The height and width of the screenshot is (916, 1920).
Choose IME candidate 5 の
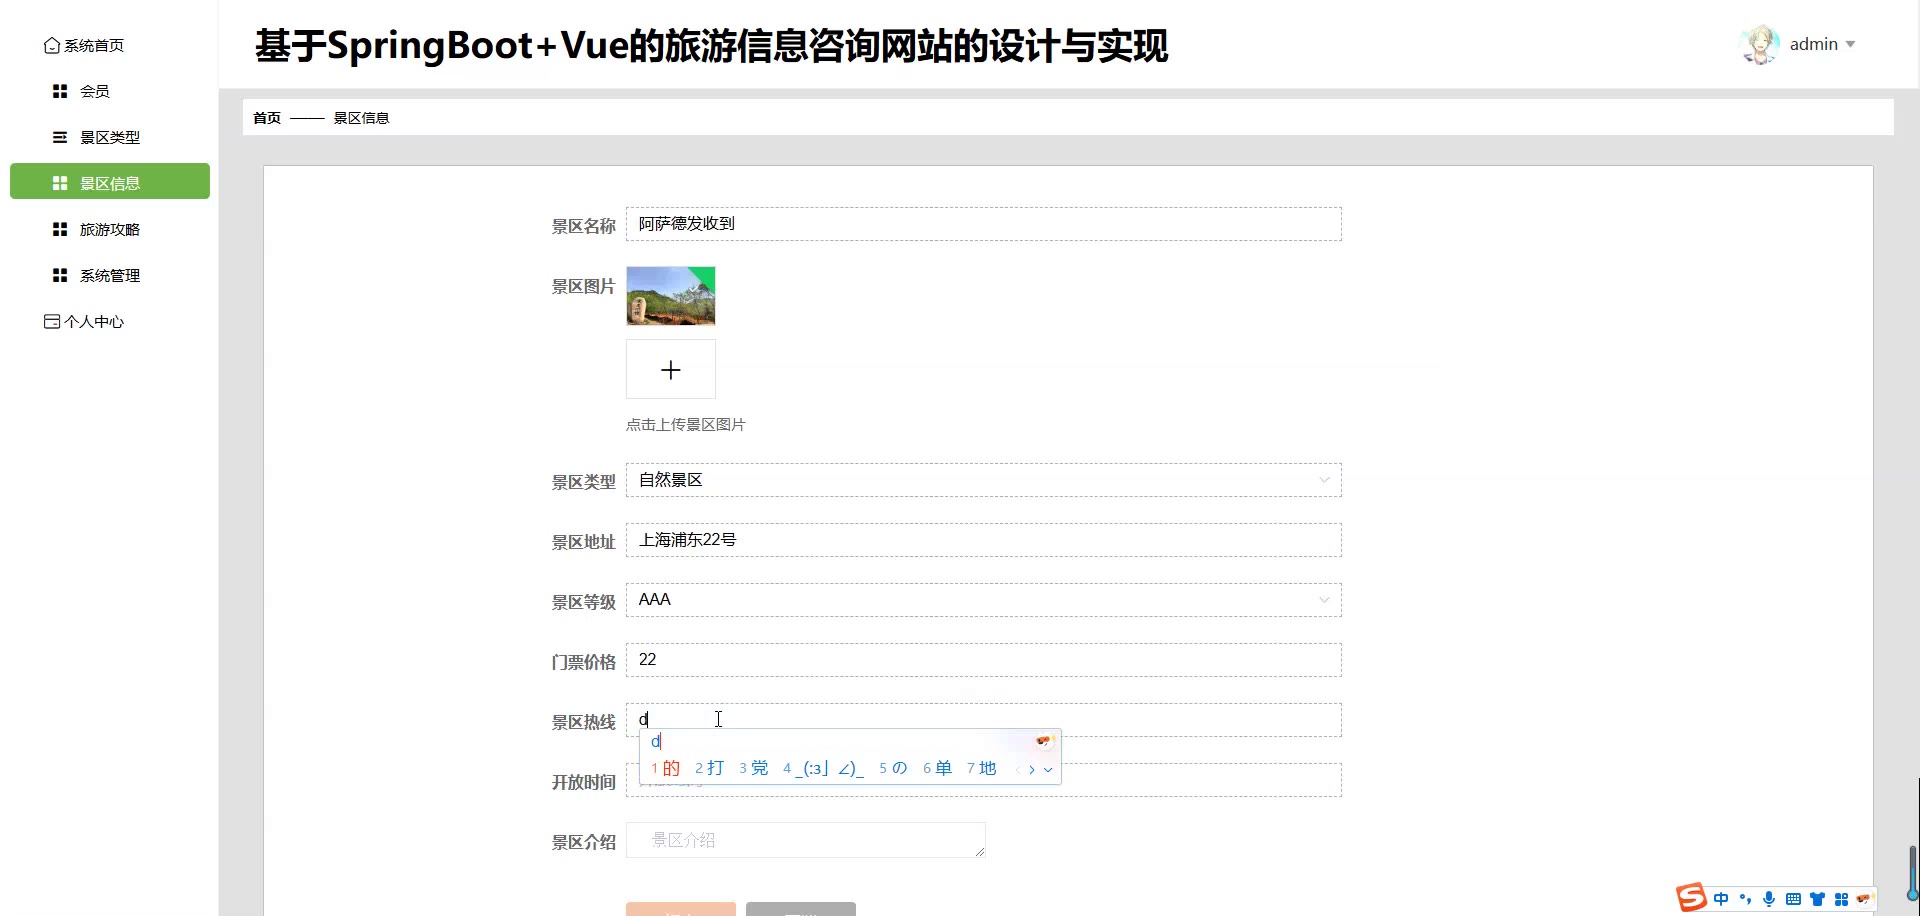coord(893,768)
